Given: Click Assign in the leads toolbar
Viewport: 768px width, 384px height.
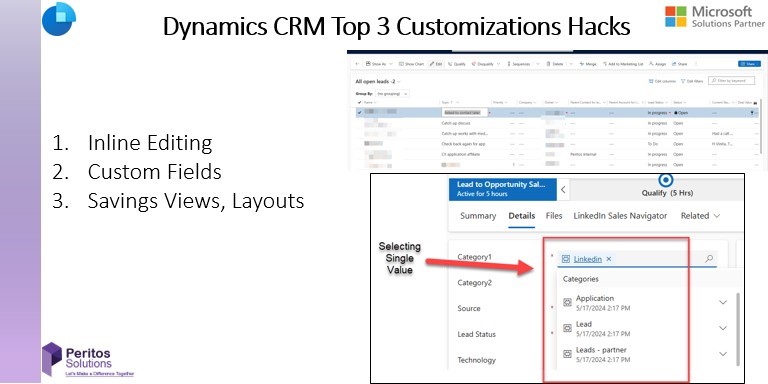Looking at the screenshot, I should (658, 64).
